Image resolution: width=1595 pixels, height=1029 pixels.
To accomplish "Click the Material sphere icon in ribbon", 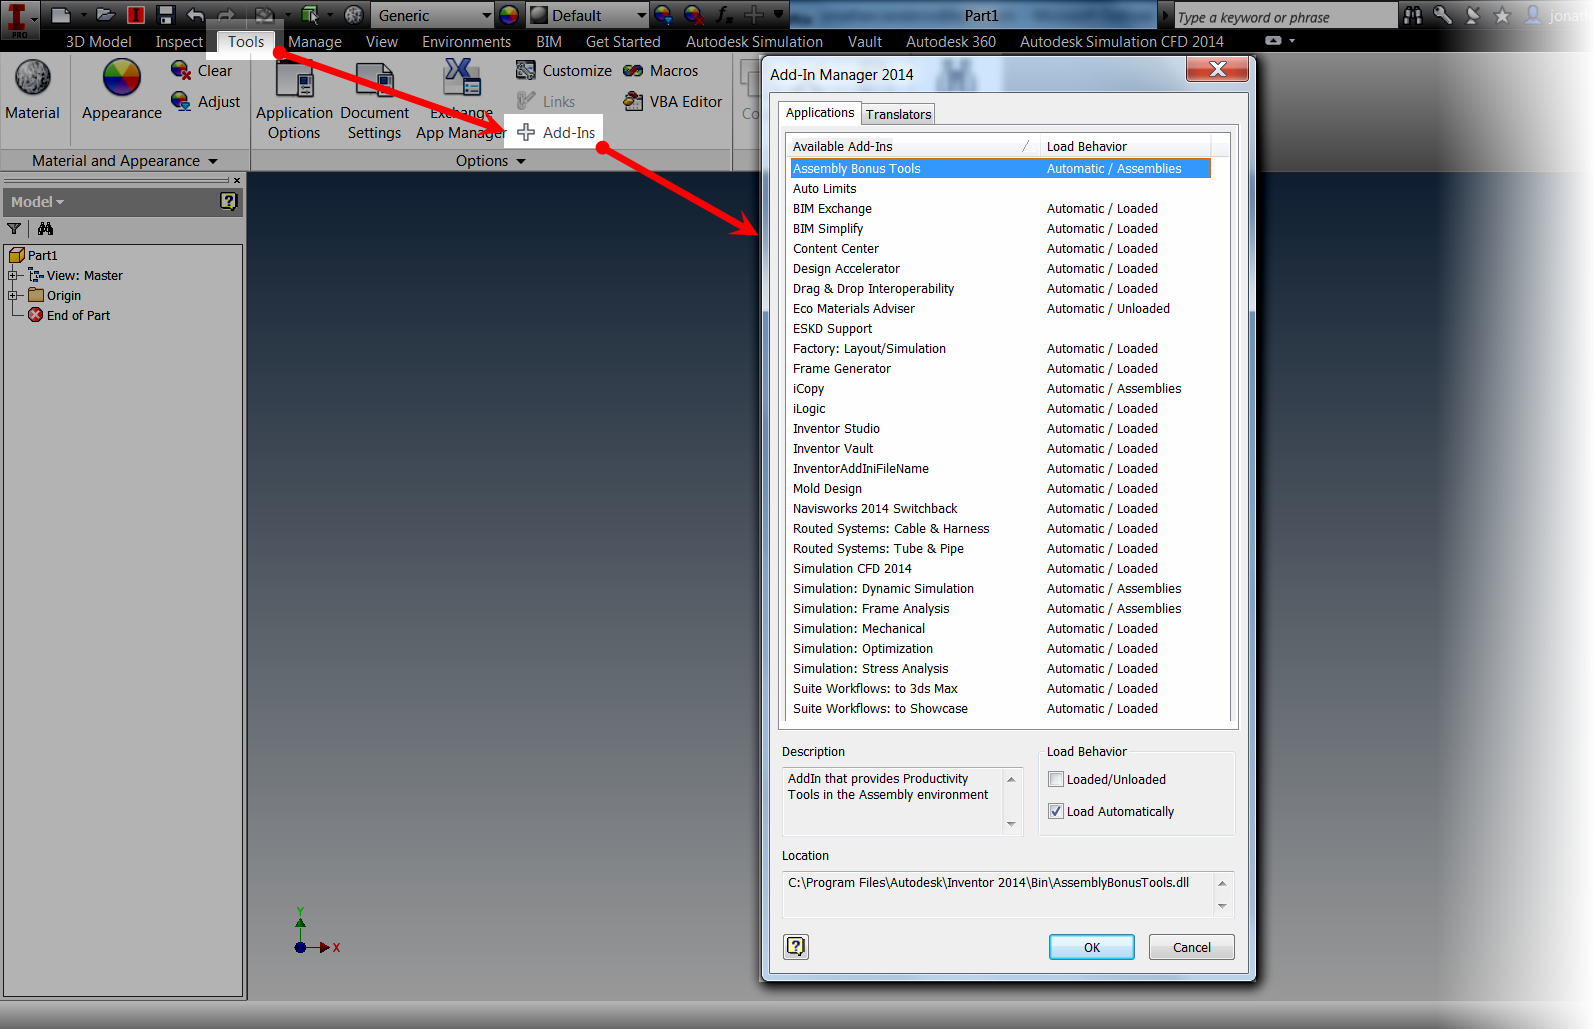I will point(33,77).
